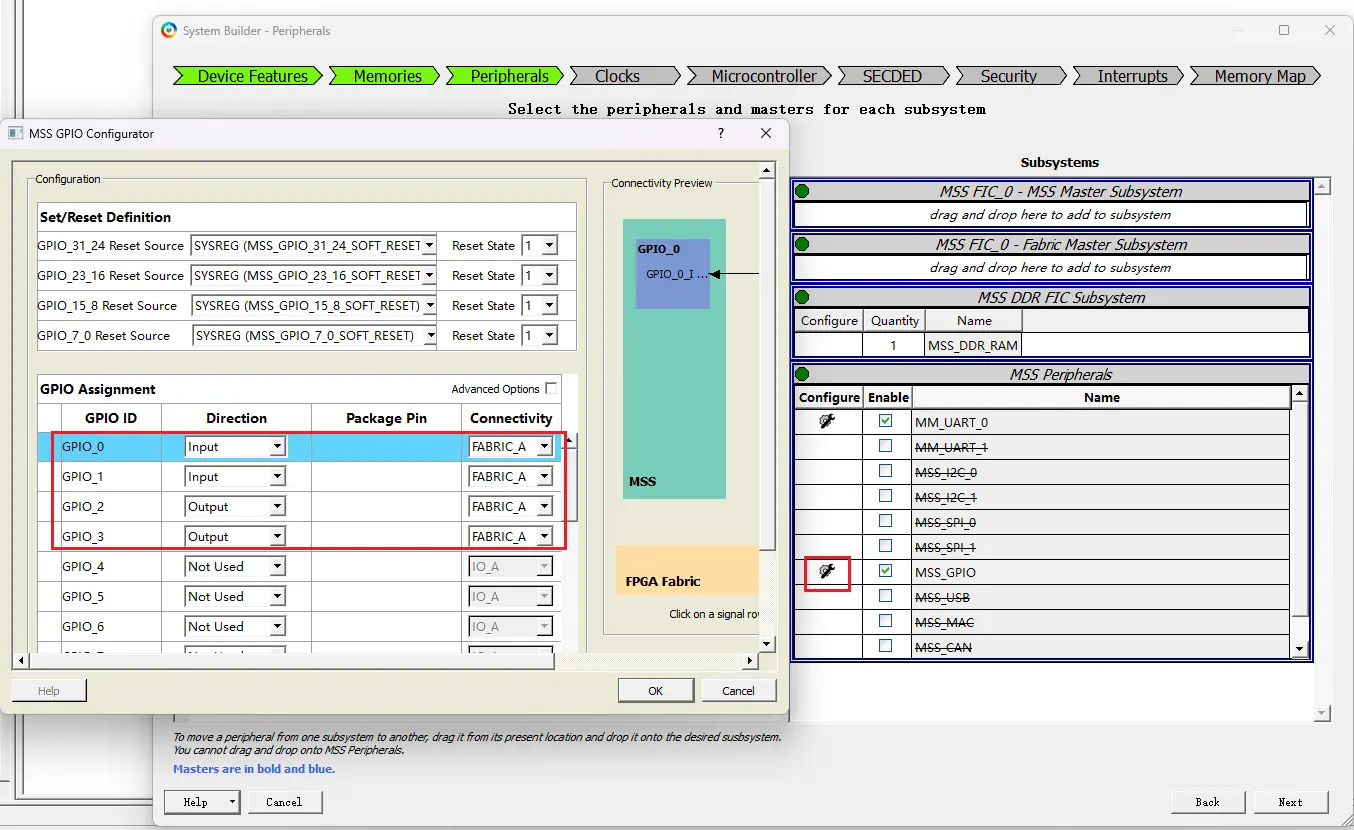Enable the MSS_USB peripheral checkbox
This screenshot has width=1354, height=830.
(885, 596)
